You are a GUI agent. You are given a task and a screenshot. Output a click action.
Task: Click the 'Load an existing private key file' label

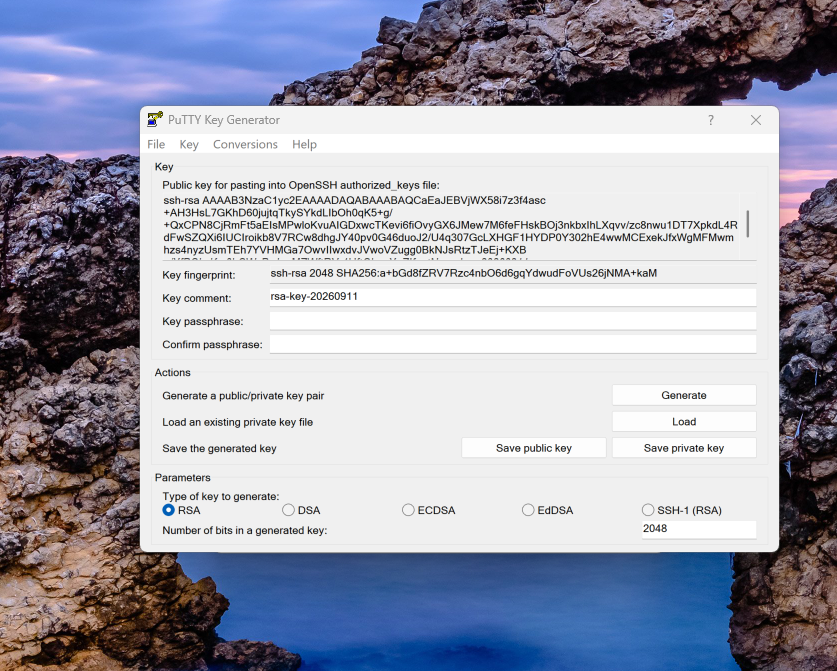tap(238, 422)
